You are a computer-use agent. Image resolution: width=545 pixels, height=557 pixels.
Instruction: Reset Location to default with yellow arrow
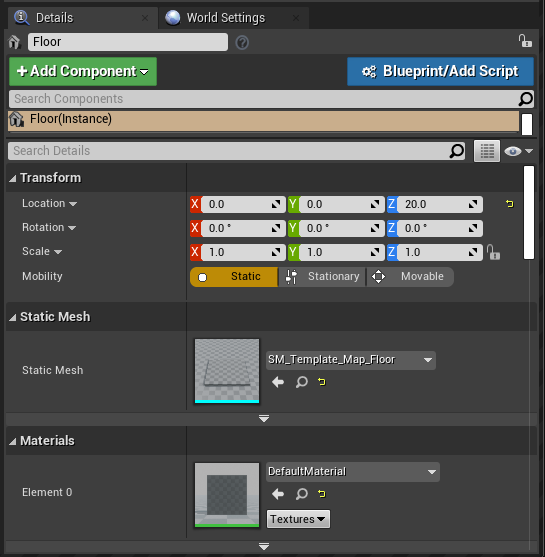pyautogui.click(x=509, y=204)
